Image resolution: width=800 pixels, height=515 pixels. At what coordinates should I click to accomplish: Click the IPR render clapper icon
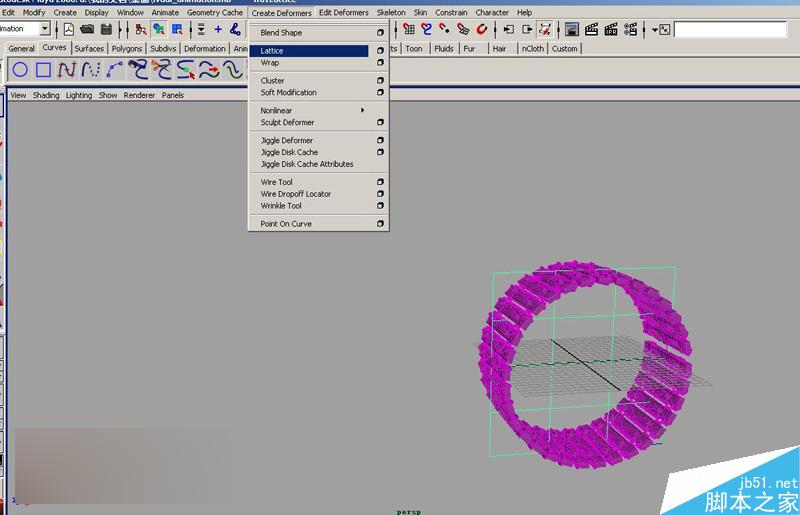[x=611, y=30]
